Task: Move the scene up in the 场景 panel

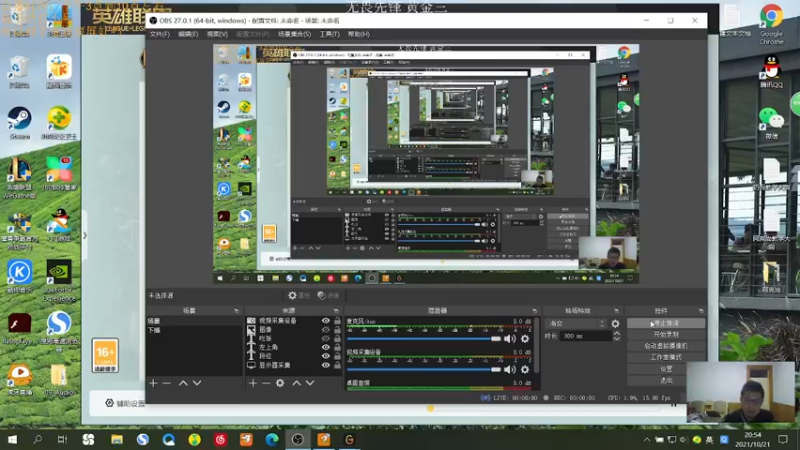Action: tap(183, 383)
